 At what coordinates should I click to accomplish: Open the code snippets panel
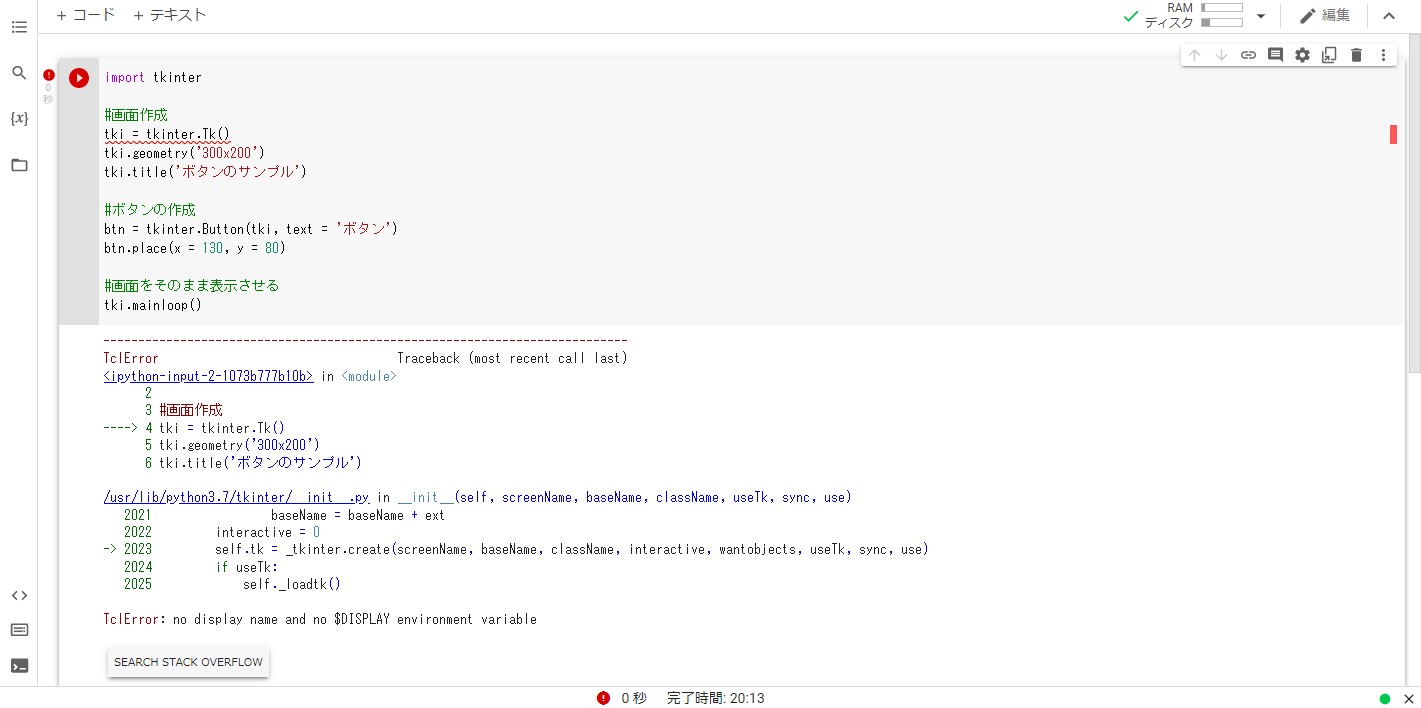pos(19,595)
